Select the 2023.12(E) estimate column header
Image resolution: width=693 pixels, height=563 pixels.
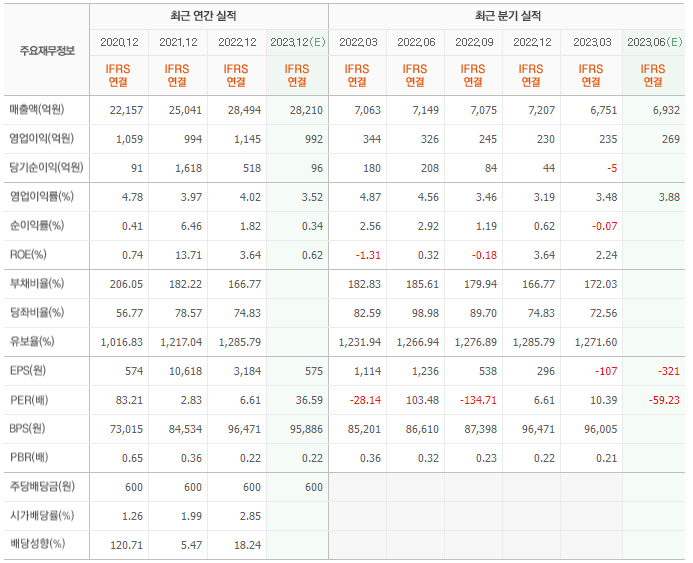click(298, 42)
